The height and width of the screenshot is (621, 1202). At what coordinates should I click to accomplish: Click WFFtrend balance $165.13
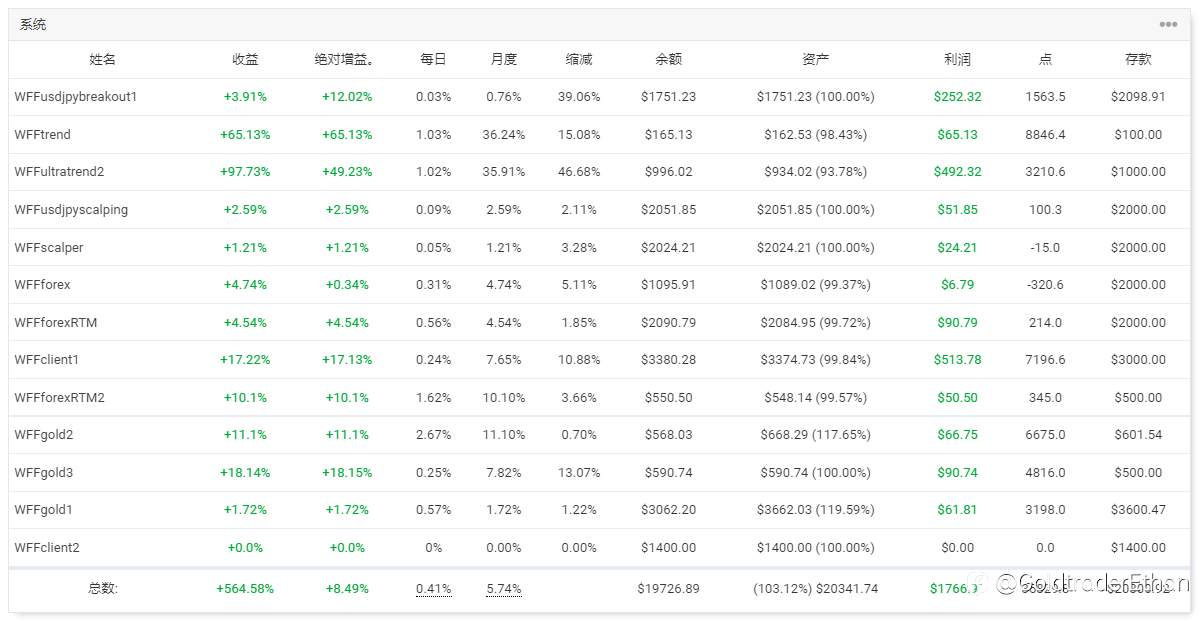[x=669, y=135]
